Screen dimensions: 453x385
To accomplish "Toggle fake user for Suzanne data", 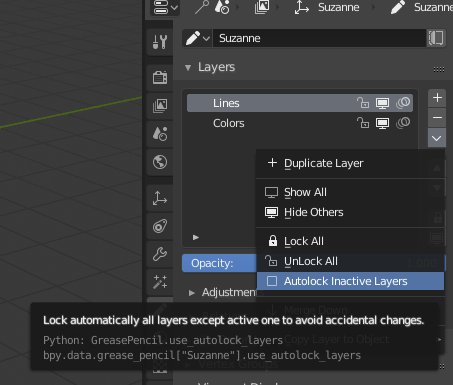I will click(436, 38).
